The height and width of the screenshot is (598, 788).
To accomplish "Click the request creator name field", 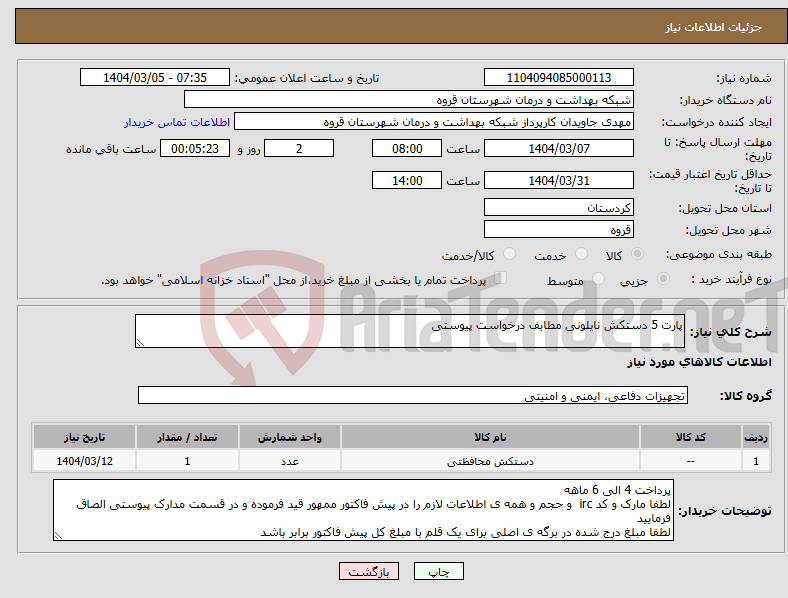I will (x=434, y=122).
